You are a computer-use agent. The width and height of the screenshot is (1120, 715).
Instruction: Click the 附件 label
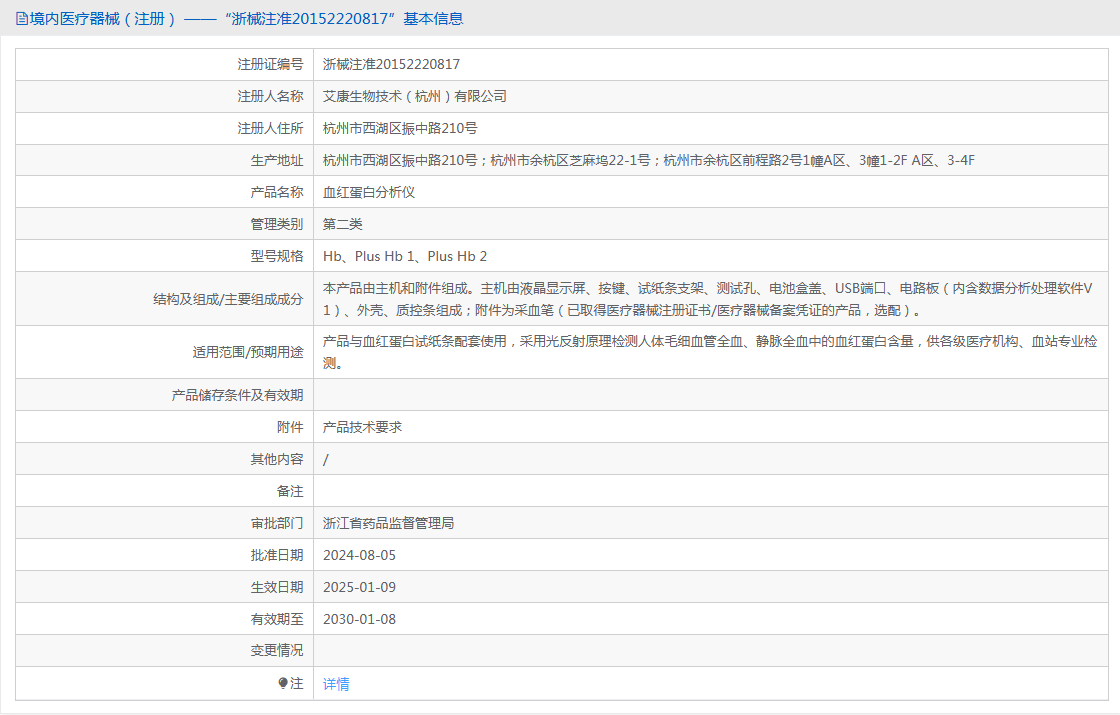point(290,427)
